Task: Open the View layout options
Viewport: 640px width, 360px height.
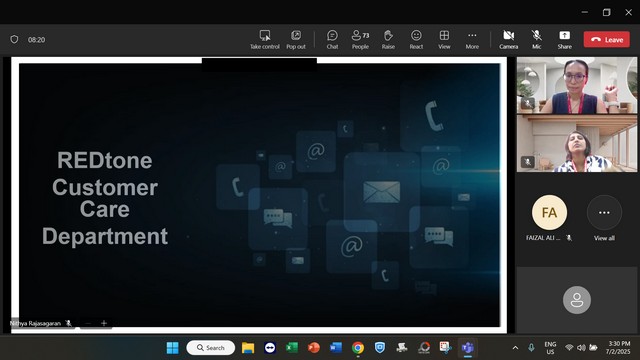Action: tap(444, 40)
